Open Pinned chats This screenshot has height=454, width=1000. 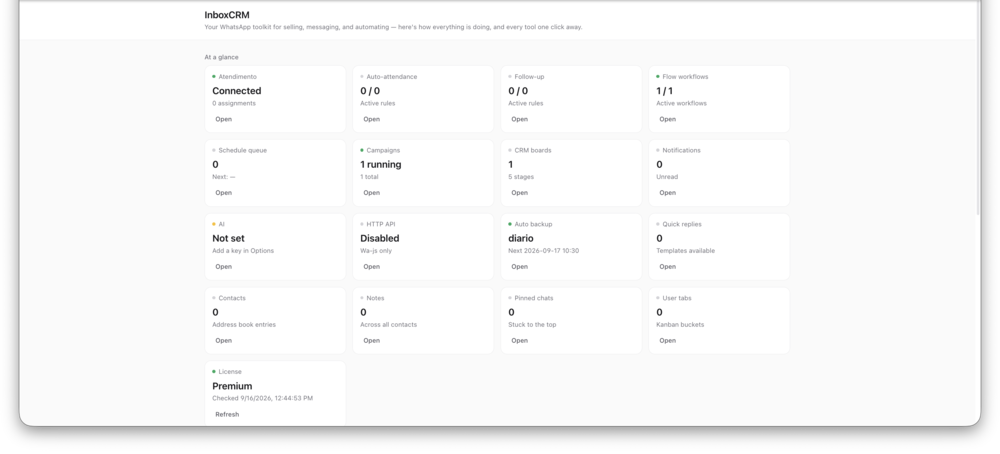pyautogui.click(x=519, y=340)
